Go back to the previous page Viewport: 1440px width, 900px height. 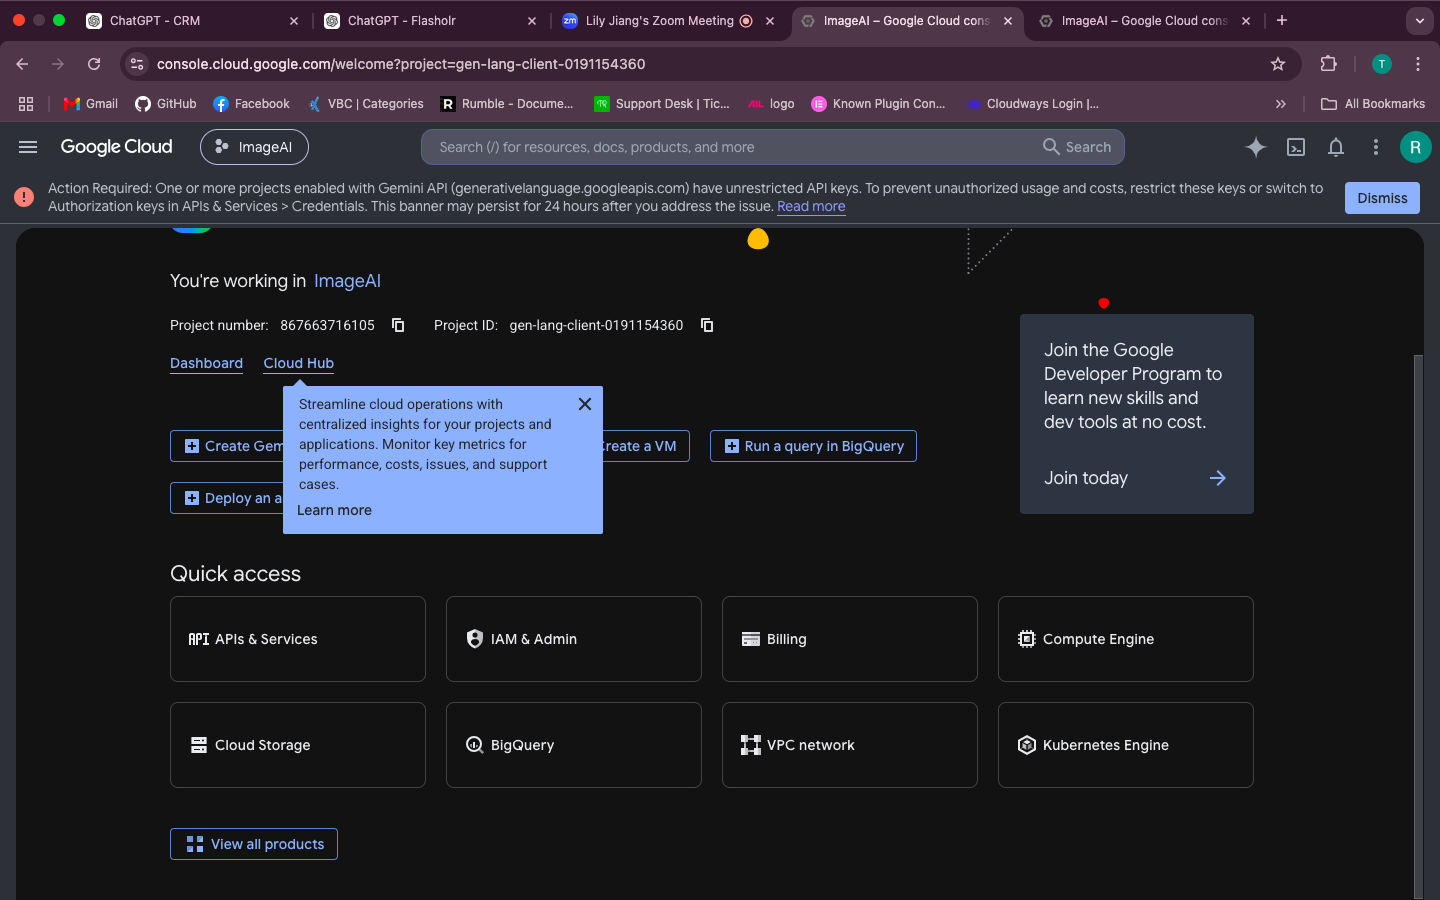pyautogui.click(x=22, y=64)
